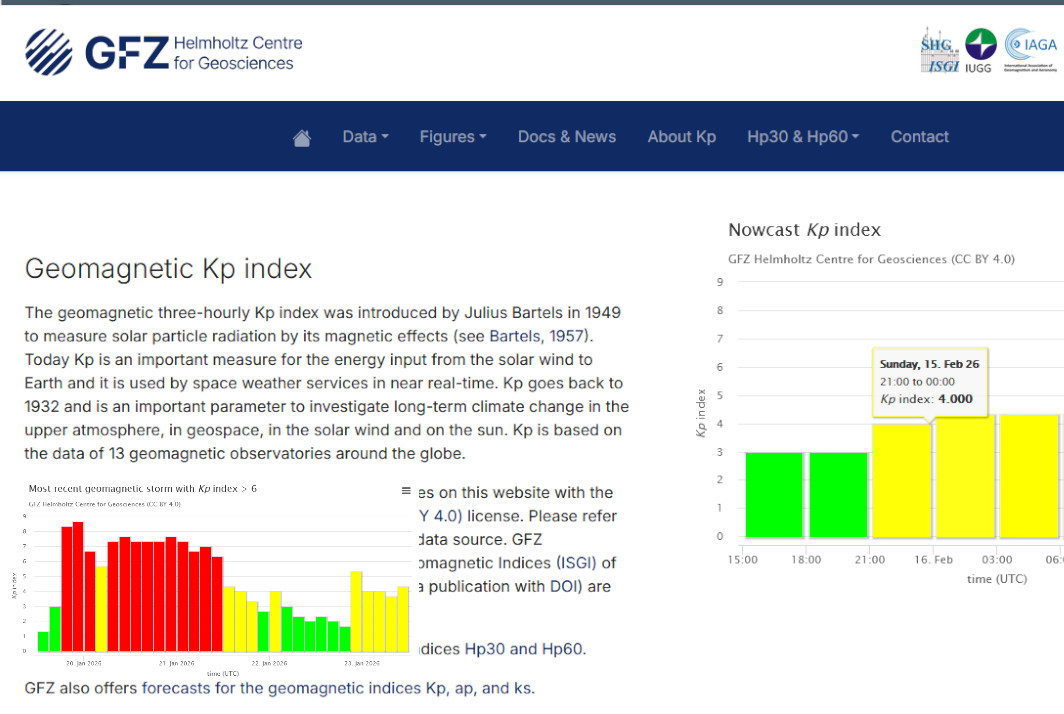Viewport: 1064px width, 714px height.
Task: Click the Nowcast Kp index chart title
Action: click(x=804, y=230)
